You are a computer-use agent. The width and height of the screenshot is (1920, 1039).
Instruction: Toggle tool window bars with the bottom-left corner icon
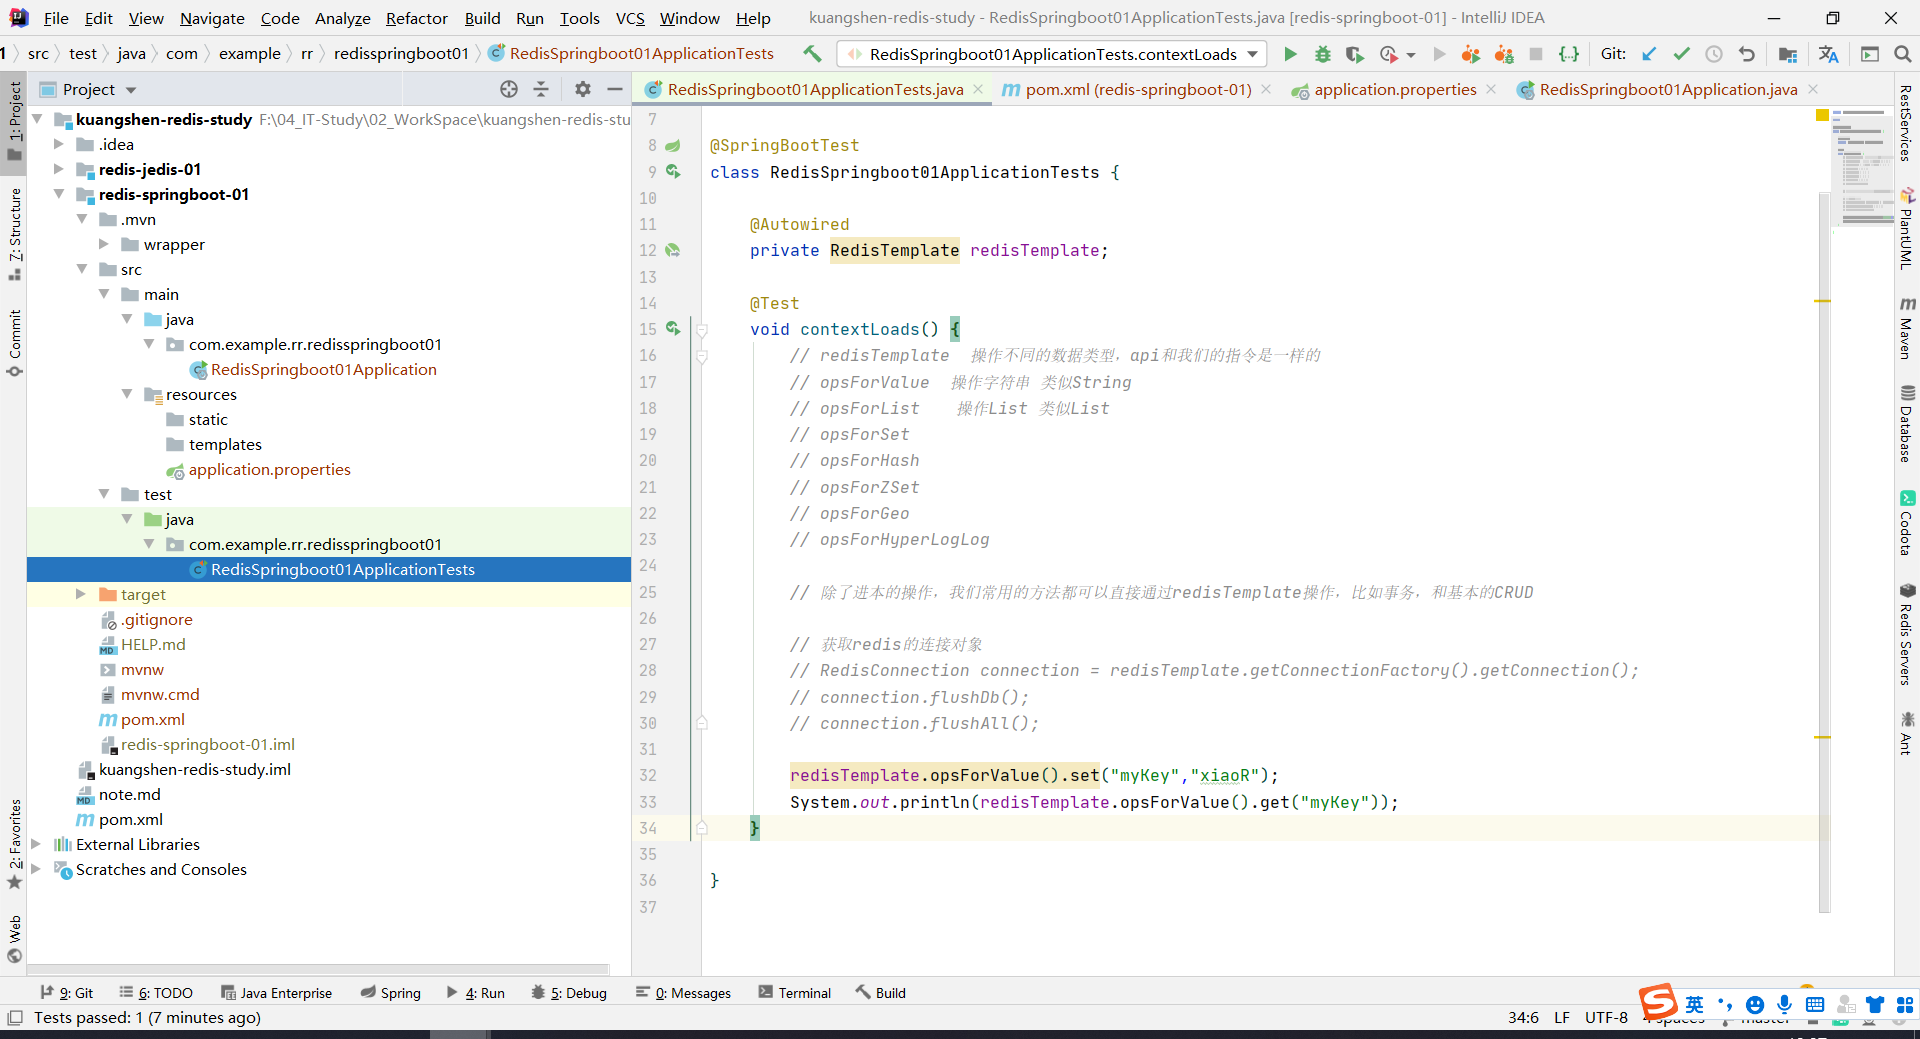tap(14, 1018)
